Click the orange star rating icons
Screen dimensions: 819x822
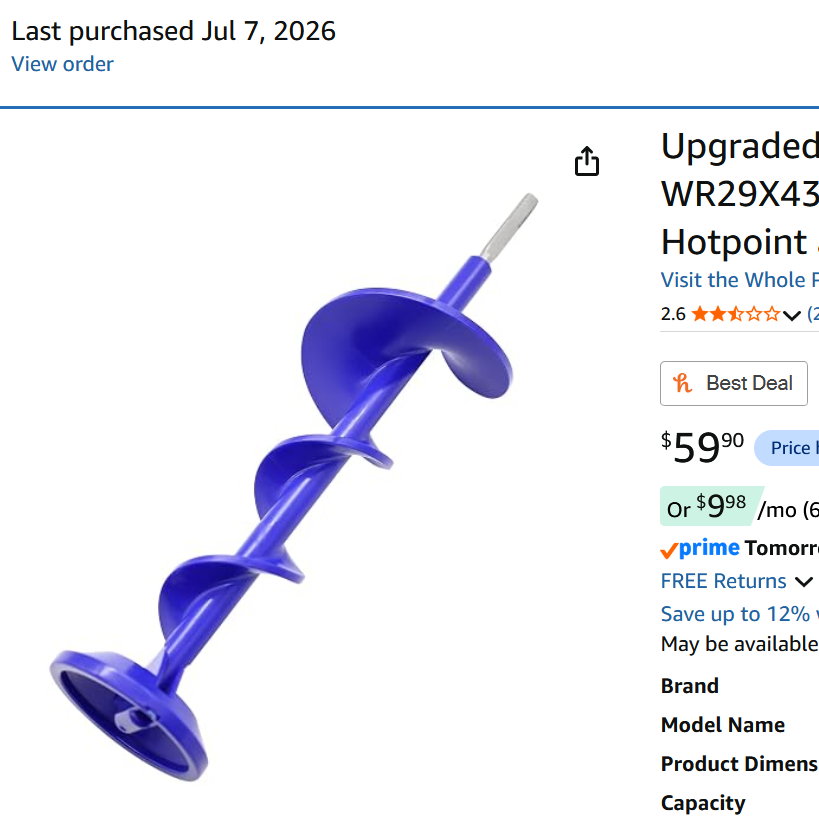pos(736,314)
